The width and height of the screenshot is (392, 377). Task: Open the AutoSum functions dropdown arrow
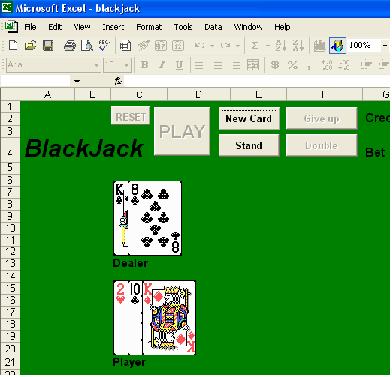(x=268, y=45)
